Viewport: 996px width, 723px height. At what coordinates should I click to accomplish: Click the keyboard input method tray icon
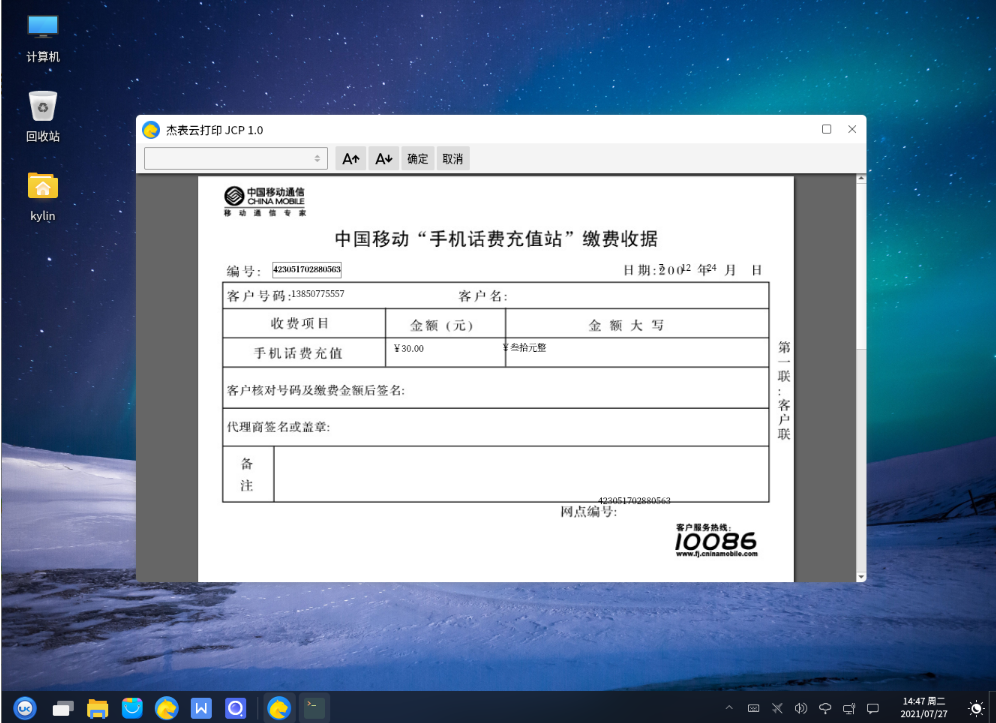(753, 708)
